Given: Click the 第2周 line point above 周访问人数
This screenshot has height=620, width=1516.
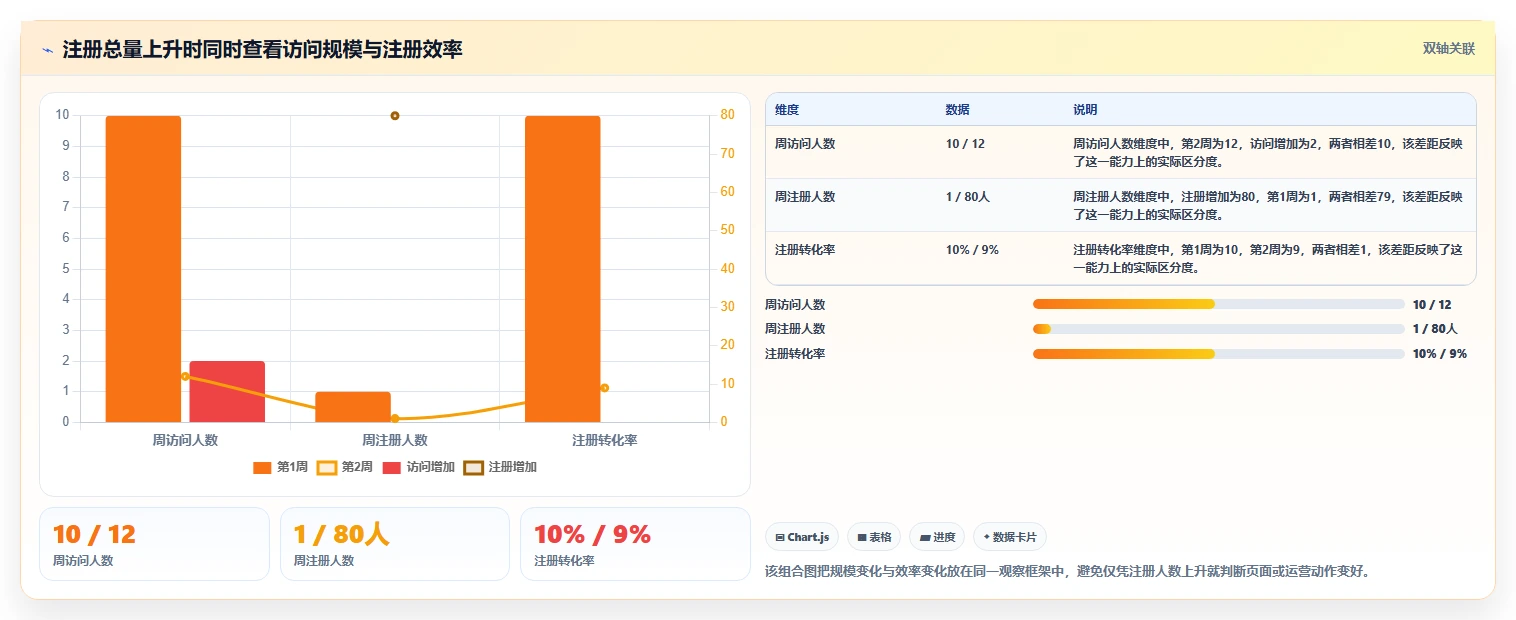Looking at the screenshot, I should (x=185, y=376).
